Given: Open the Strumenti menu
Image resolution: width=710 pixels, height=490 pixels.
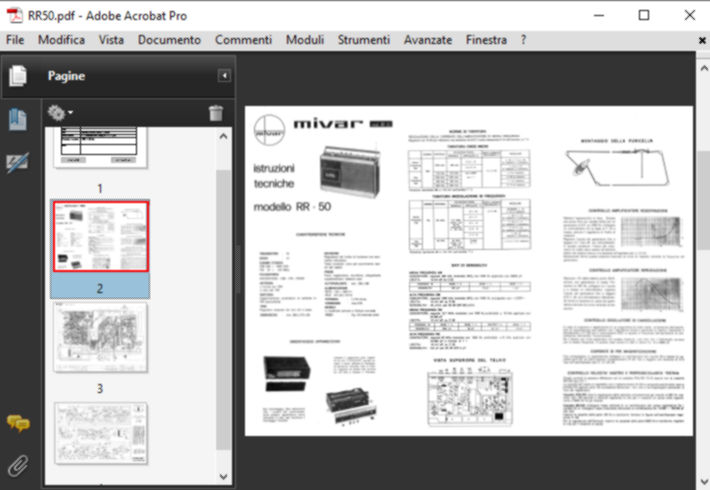Looking at the screenshot, I should 364,40.
